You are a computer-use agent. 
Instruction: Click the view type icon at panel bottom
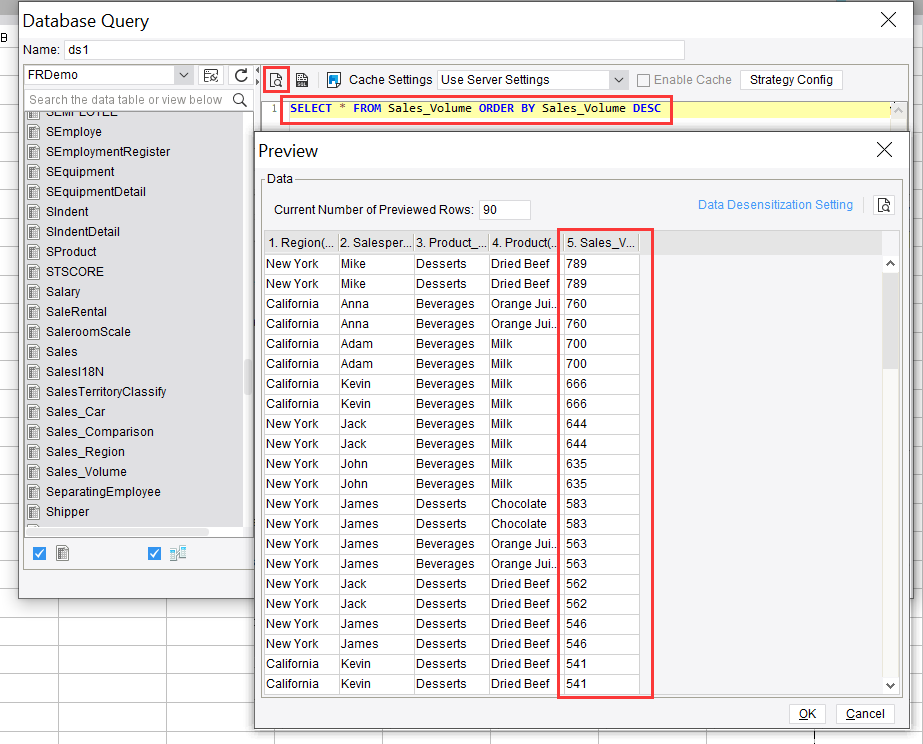click(178, 553)
